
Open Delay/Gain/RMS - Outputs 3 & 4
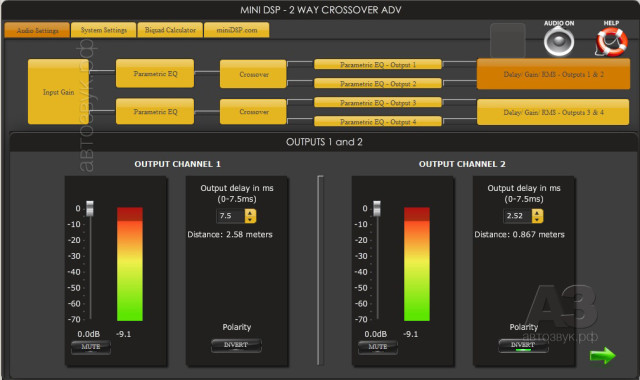click(553, 112)
